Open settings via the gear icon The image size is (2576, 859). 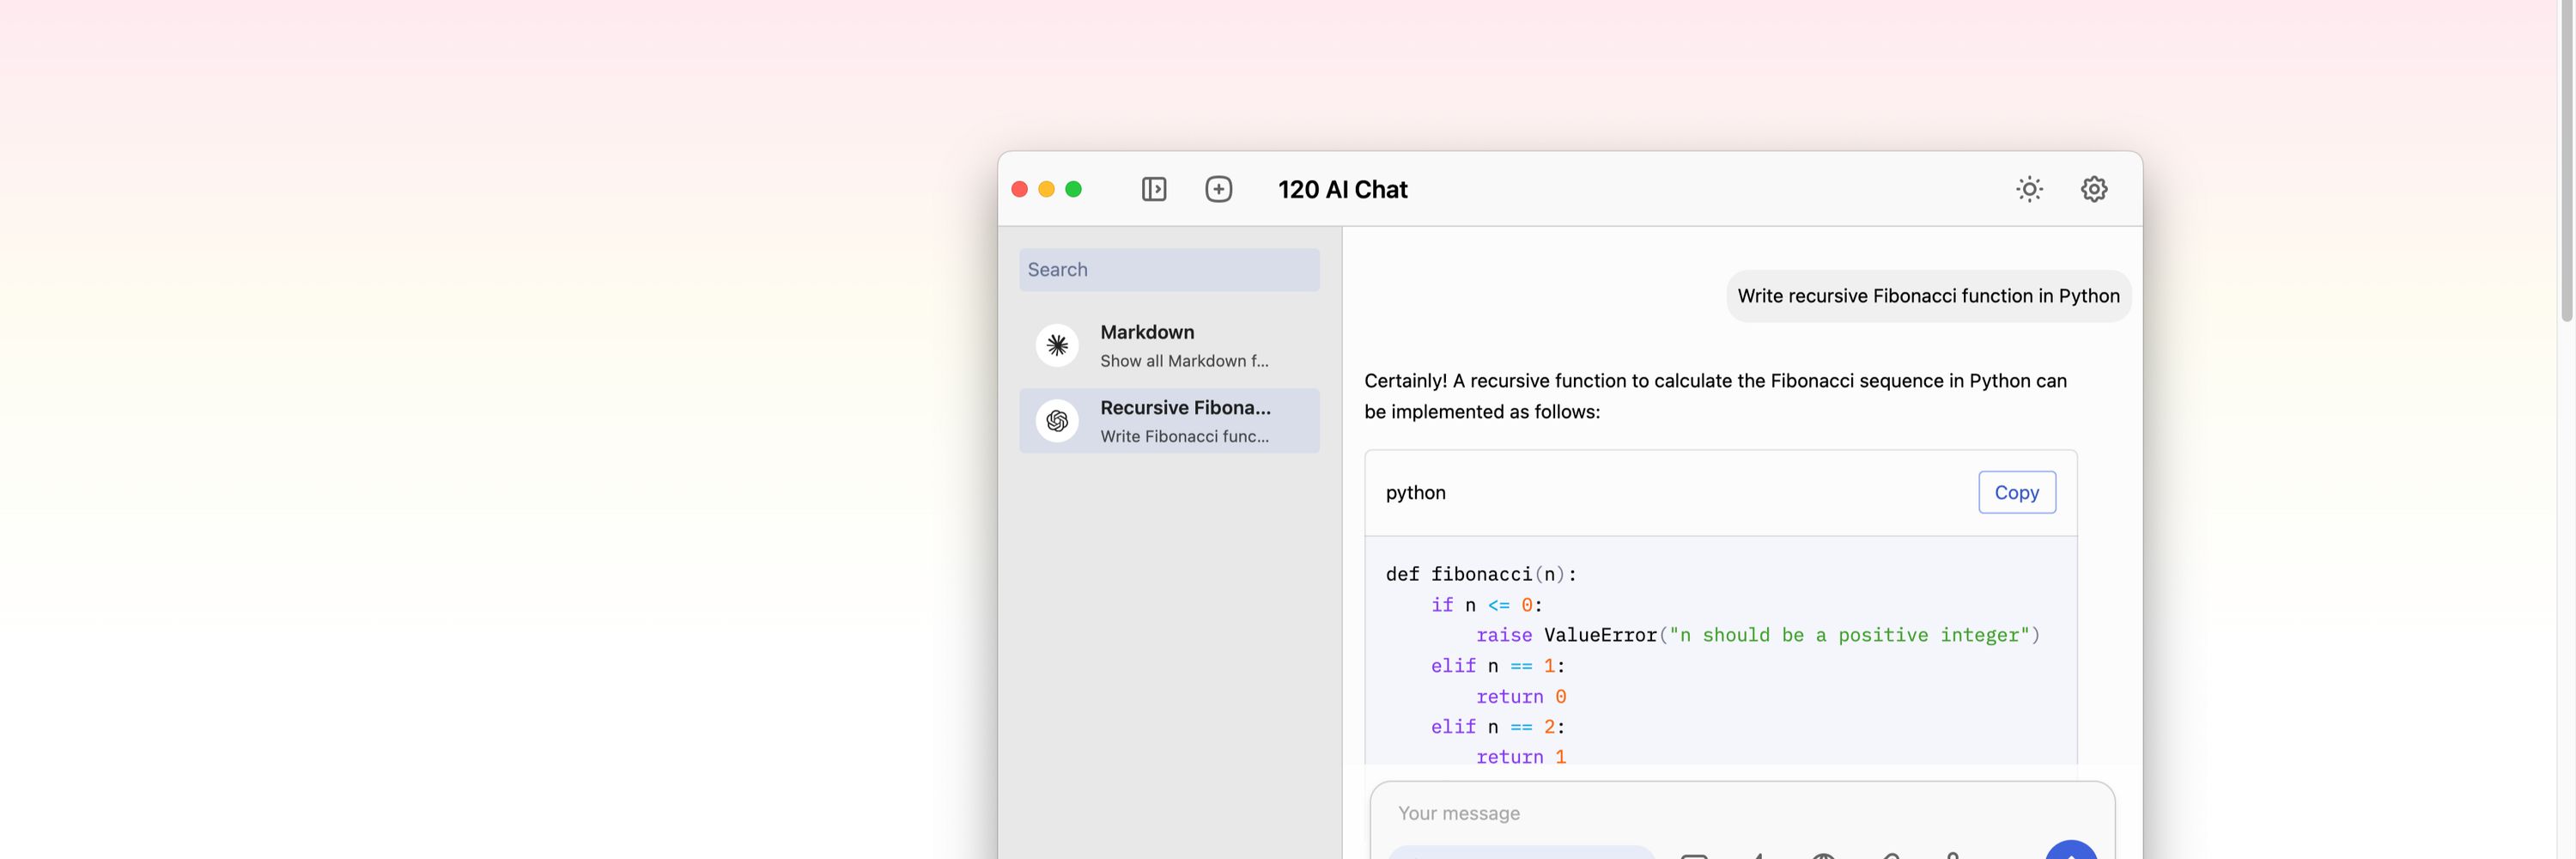pyautogui.click(x=2094, y=189)
